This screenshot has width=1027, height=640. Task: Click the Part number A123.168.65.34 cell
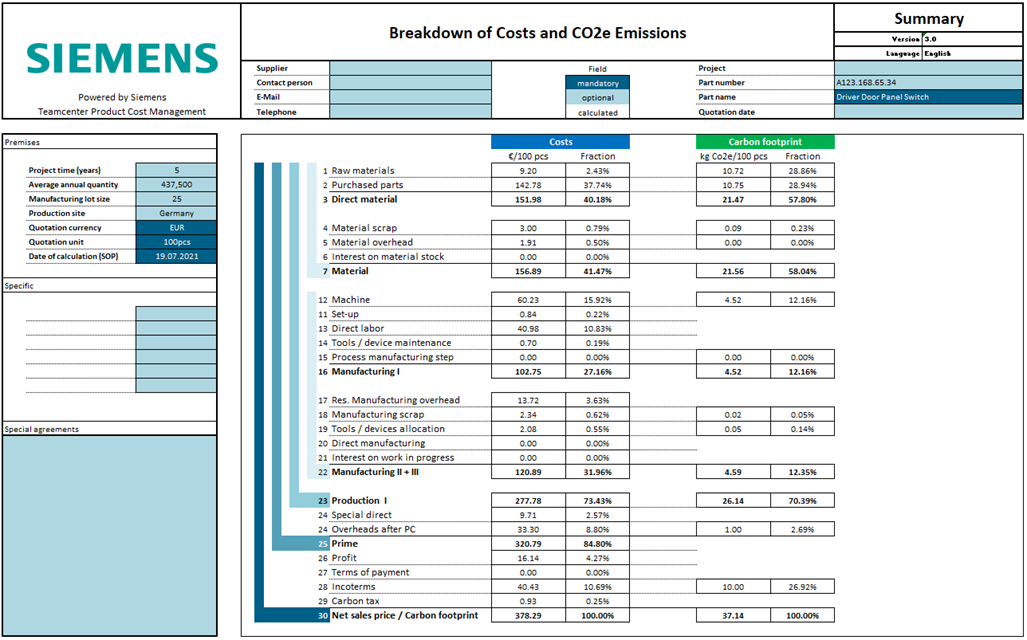tap(928, 83)
